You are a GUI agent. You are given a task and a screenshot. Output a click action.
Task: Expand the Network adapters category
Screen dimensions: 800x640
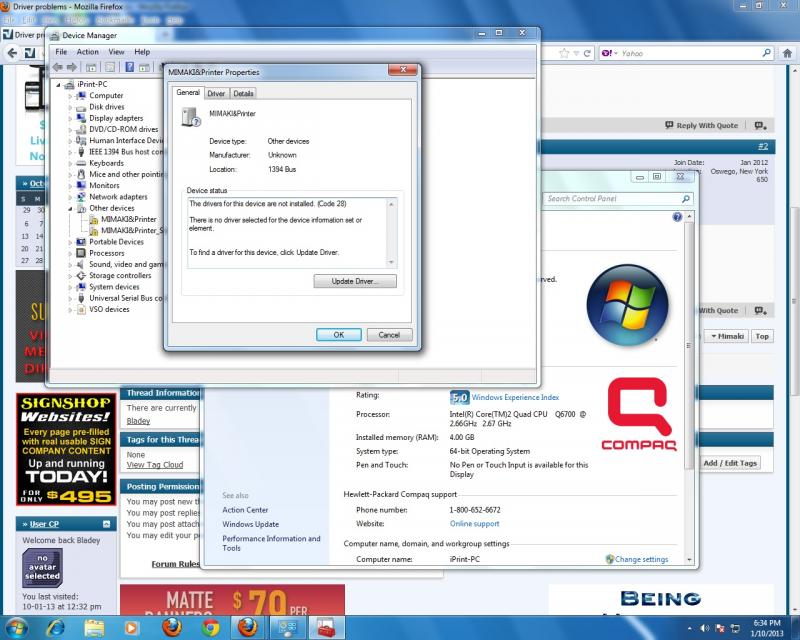click(70, 197)
